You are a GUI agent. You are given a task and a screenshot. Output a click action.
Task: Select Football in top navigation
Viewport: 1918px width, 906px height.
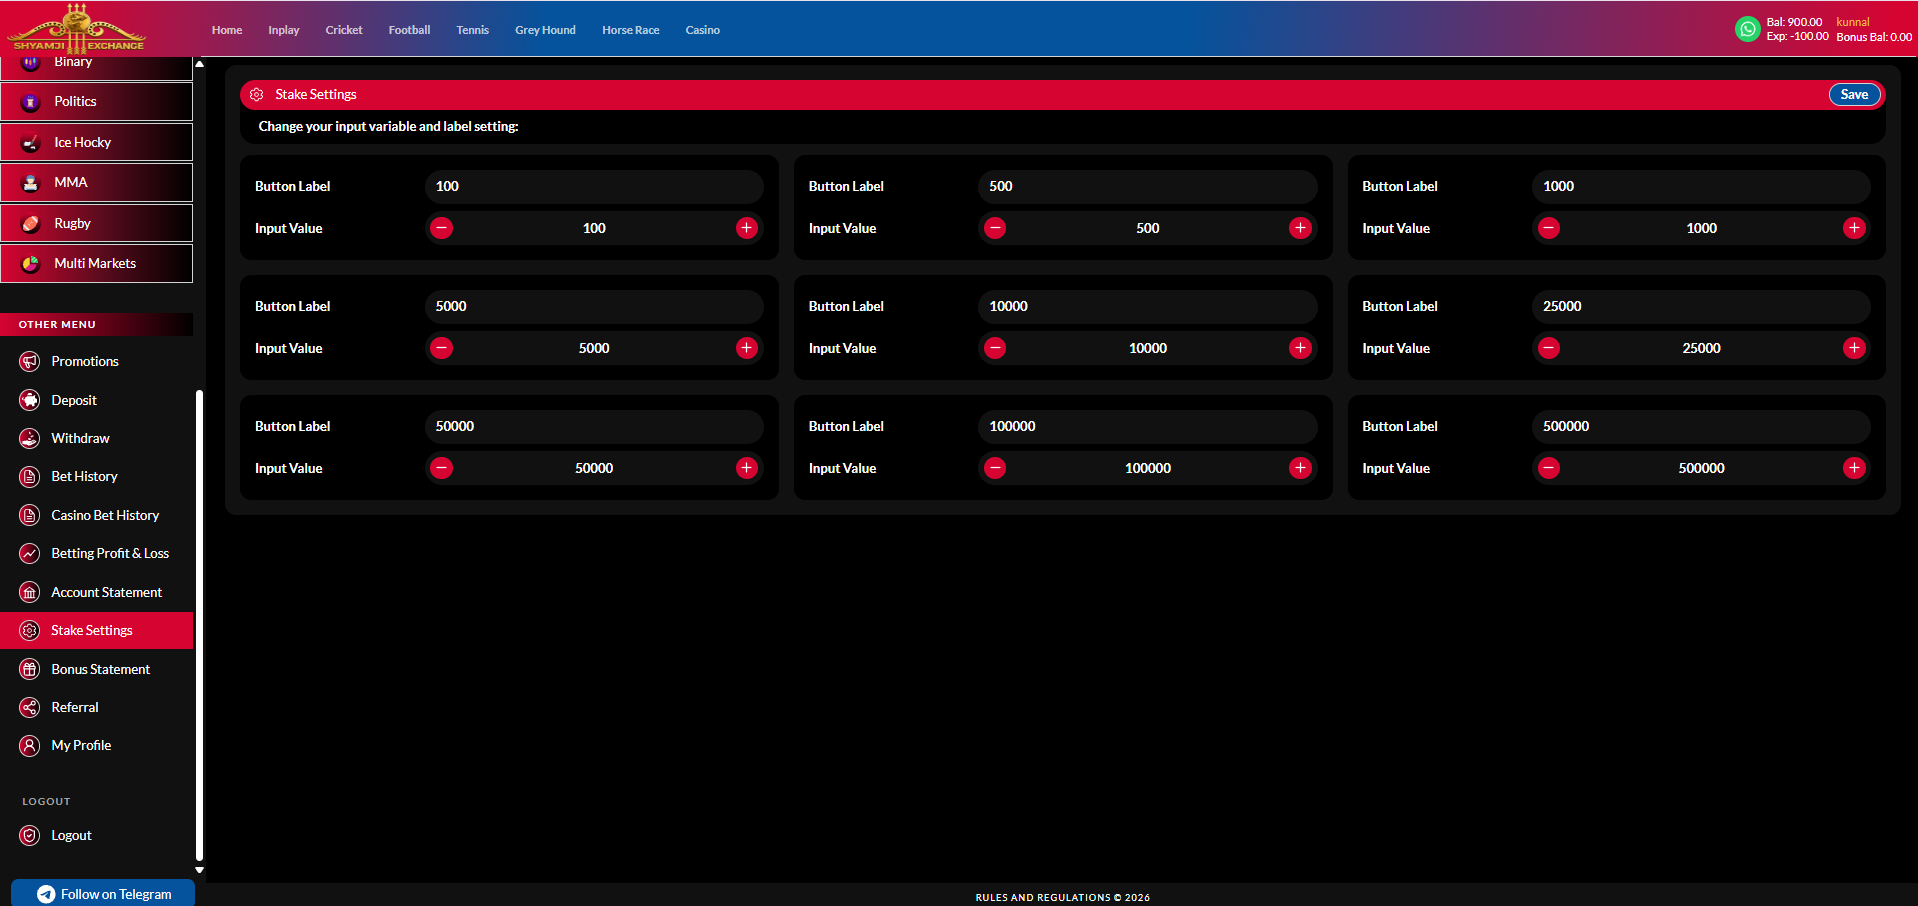tap(409, 30)
